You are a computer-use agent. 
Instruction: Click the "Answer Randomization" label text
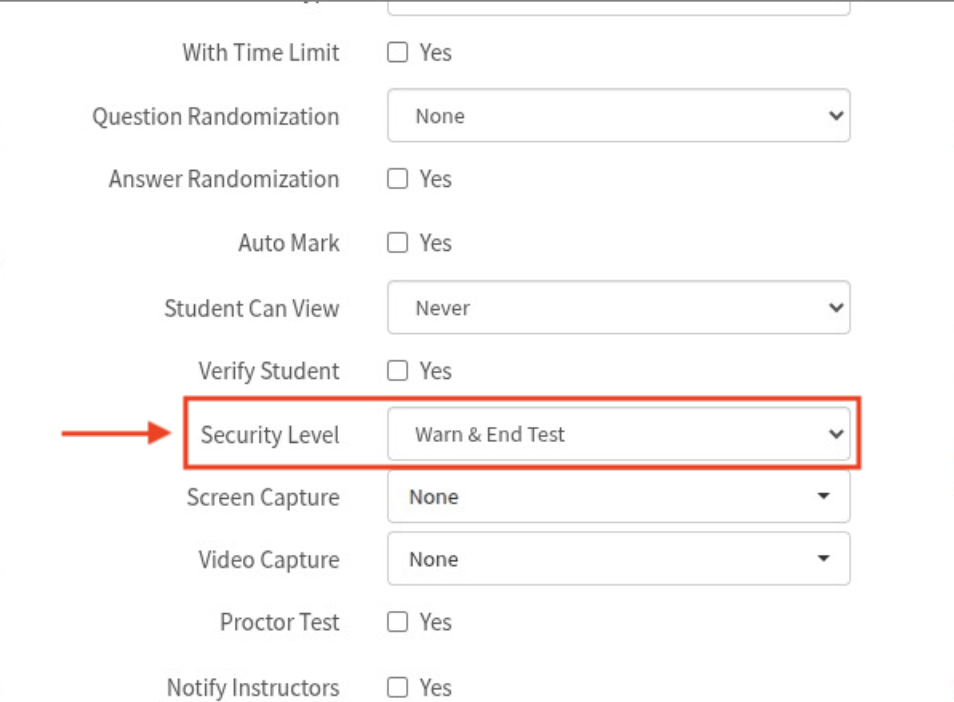click(x=224, y=180)
